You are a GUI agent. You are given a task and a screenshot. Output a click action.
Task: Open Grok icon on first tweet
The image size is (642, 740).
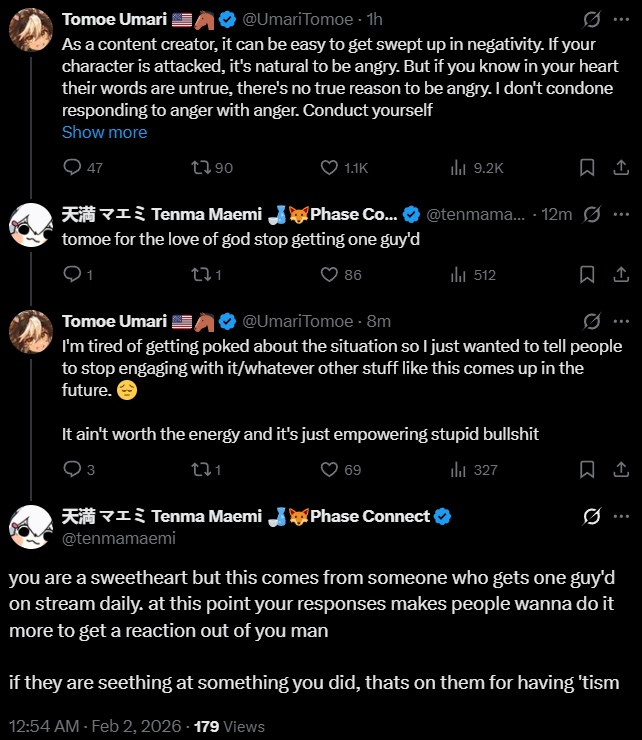point(591,20)
